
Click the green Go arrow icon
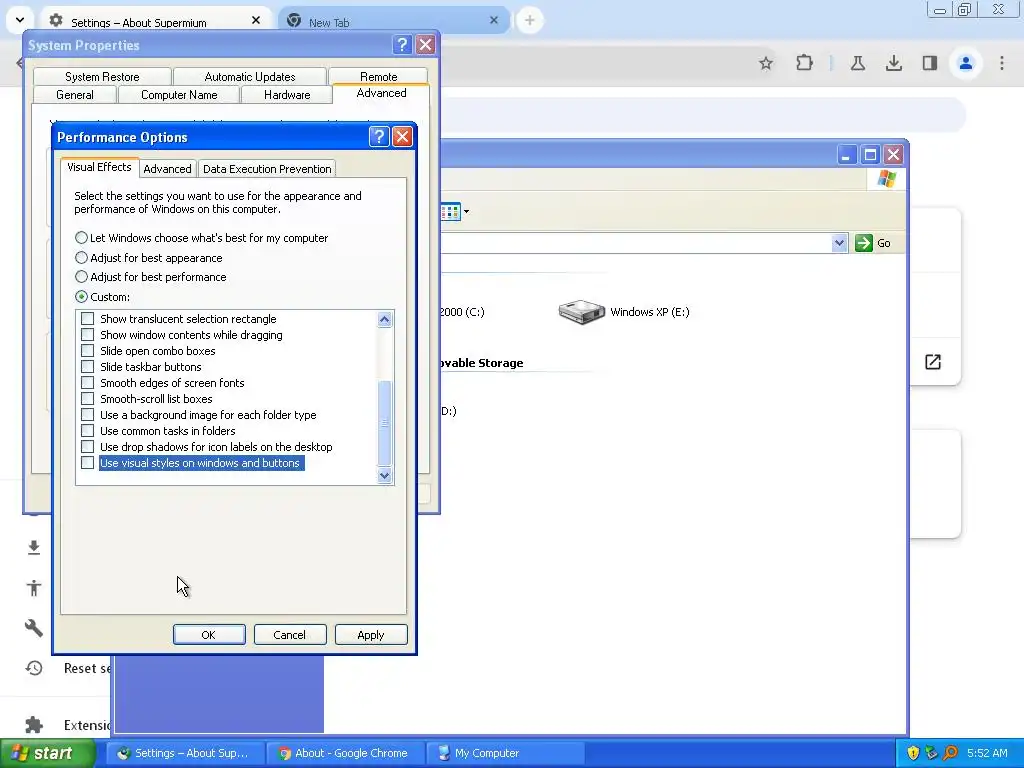click(863, 243)
